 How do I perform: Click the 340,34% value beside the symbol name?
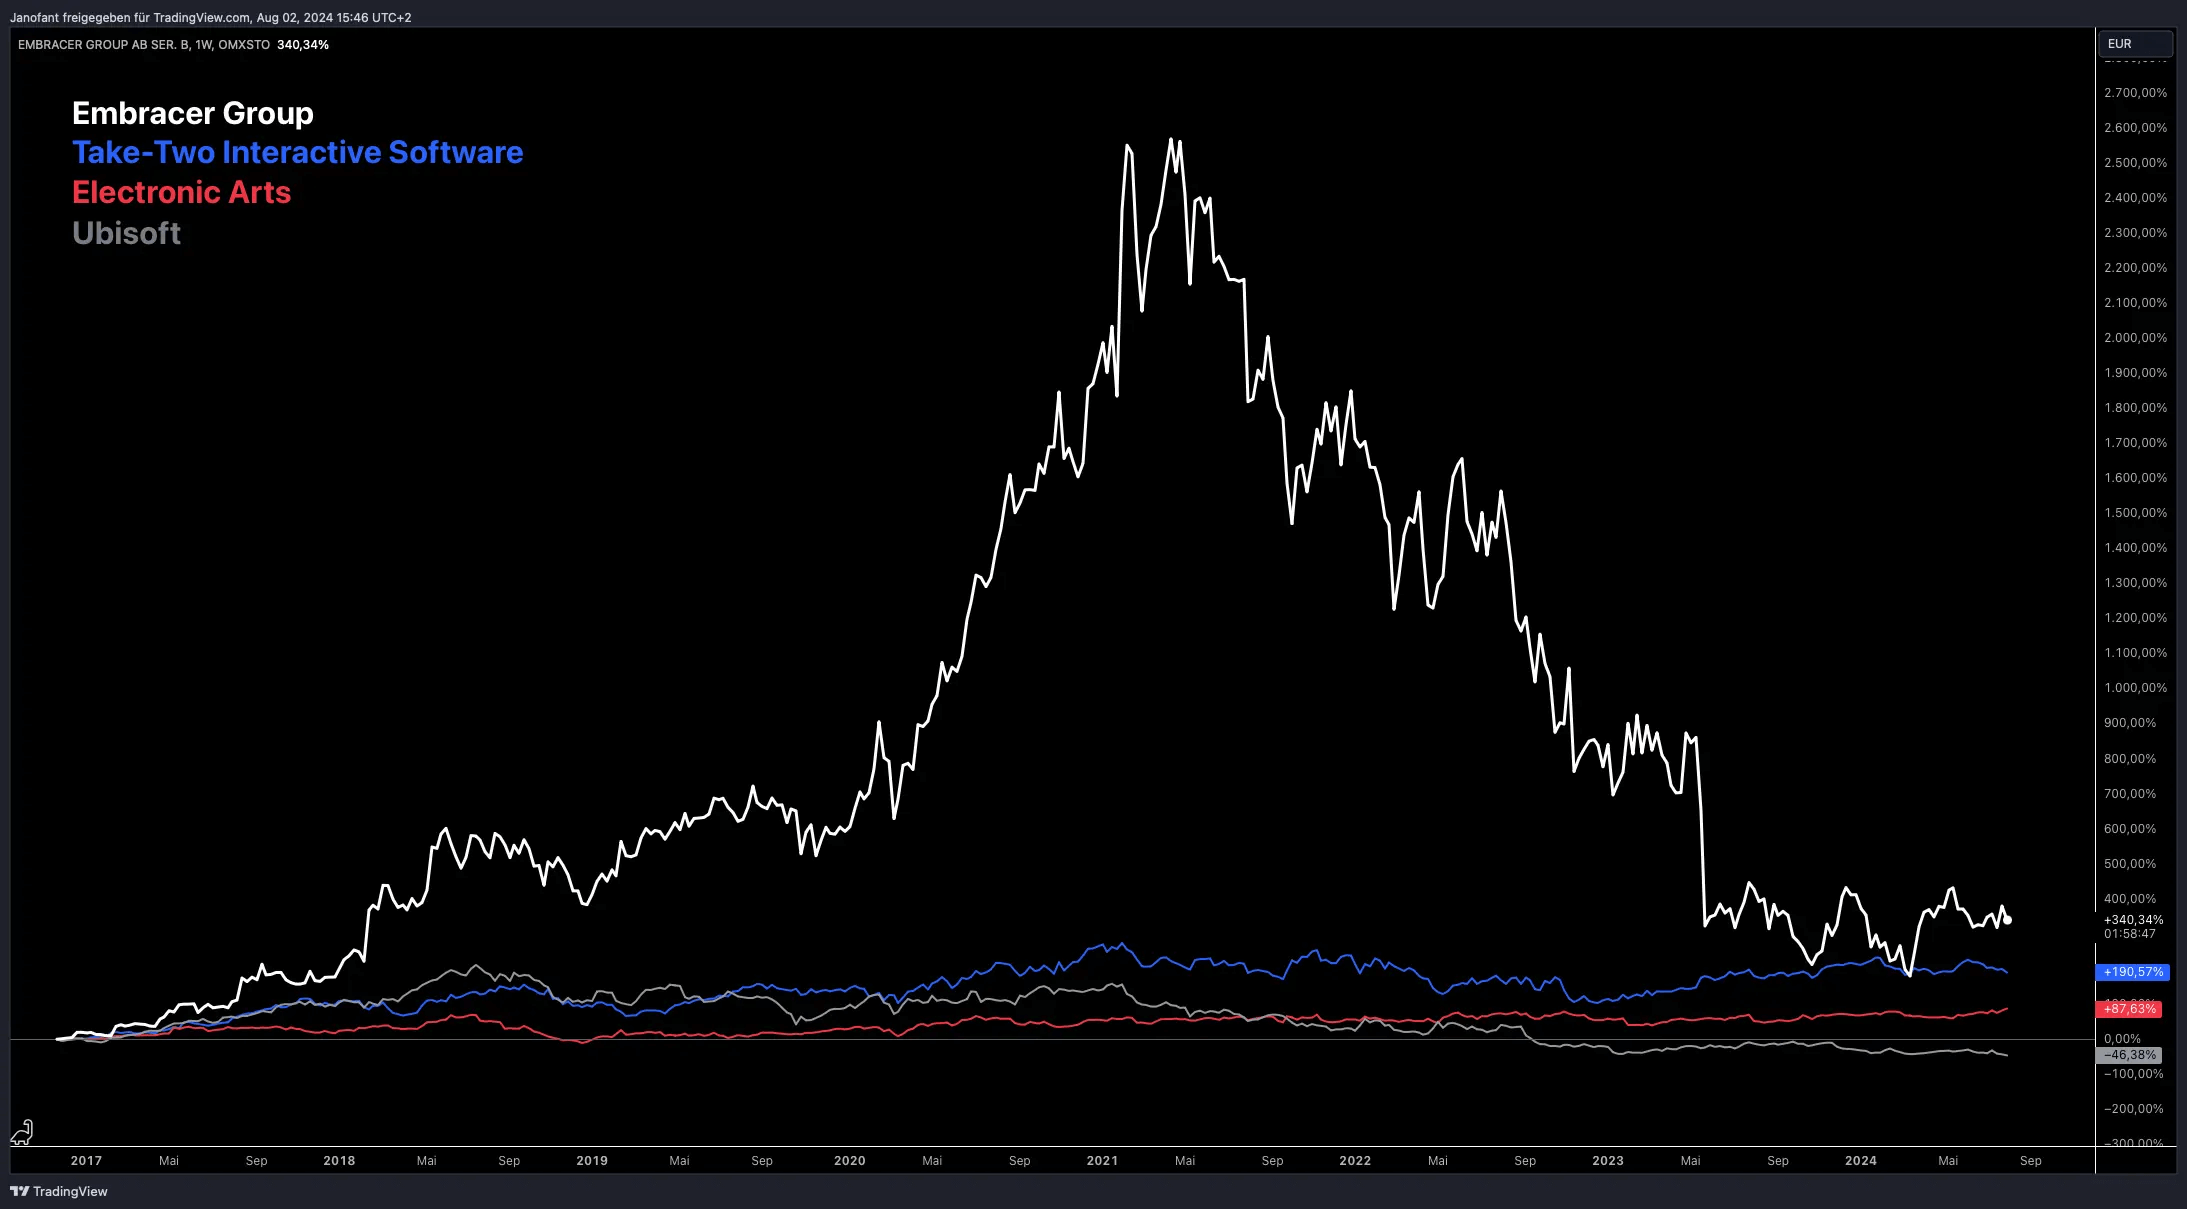pos(303,45)
